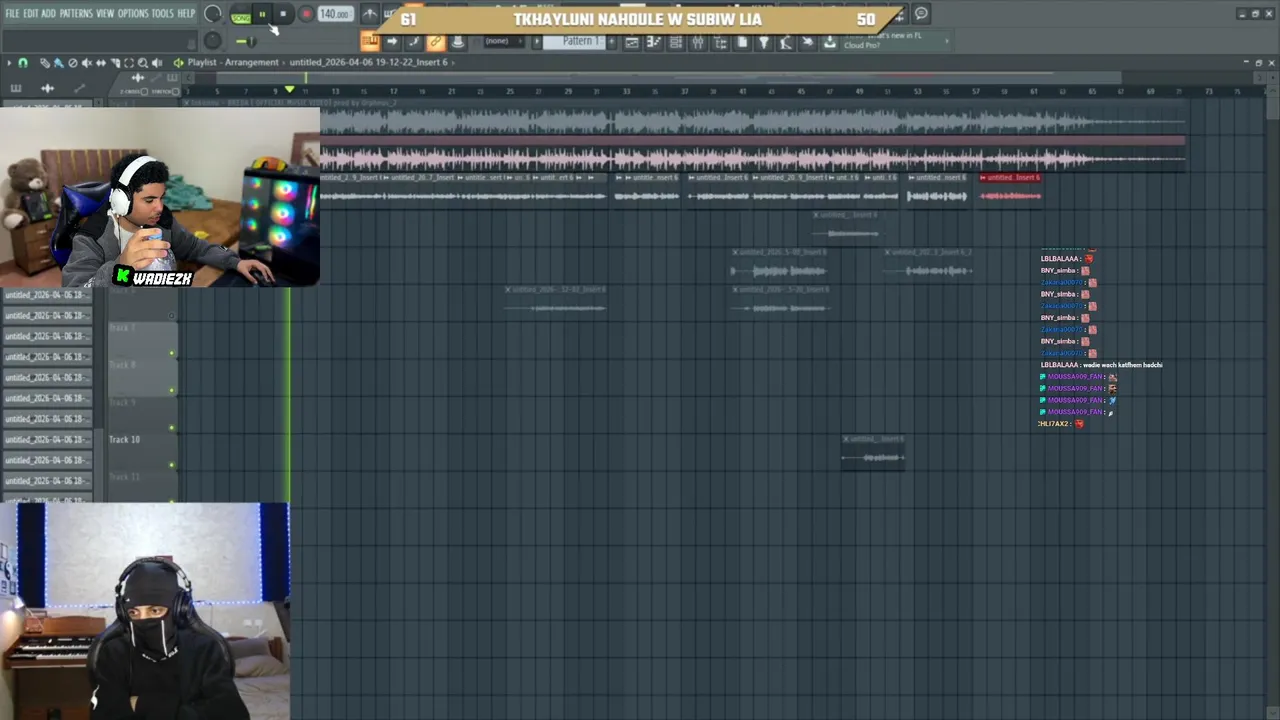Open the Pattern 1 selector

click(x=573, y=41)
